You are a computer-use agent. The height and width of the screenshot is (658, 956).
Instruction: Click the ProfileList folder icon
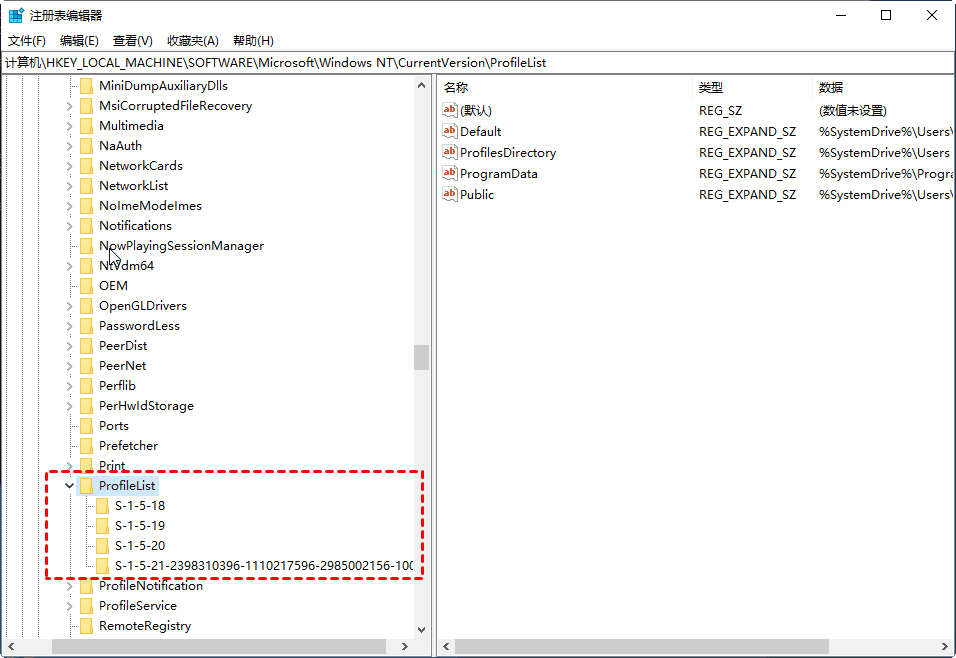tap(86, 485)
